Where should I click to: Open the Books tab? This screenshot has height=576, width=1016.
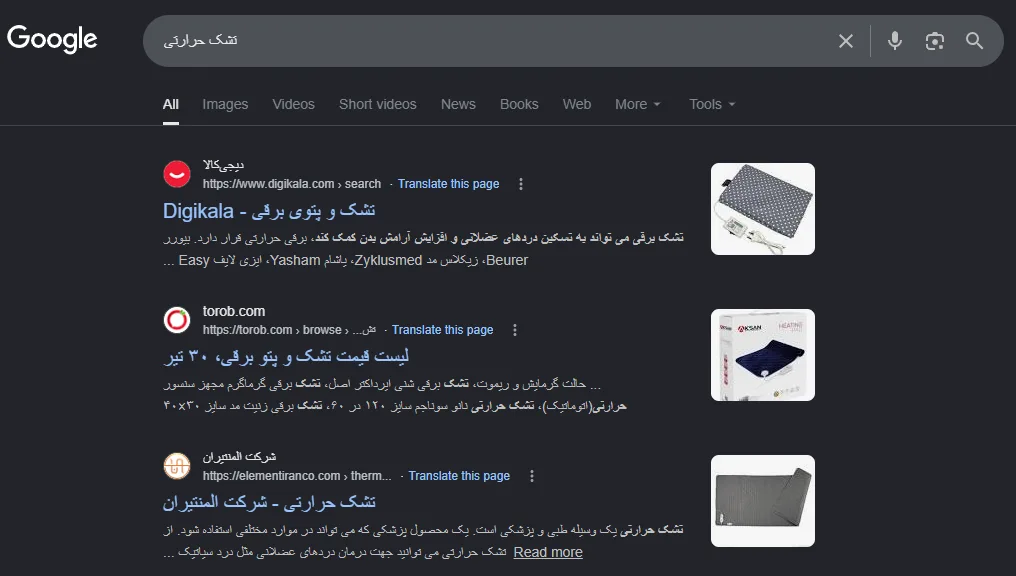point(519,104)
